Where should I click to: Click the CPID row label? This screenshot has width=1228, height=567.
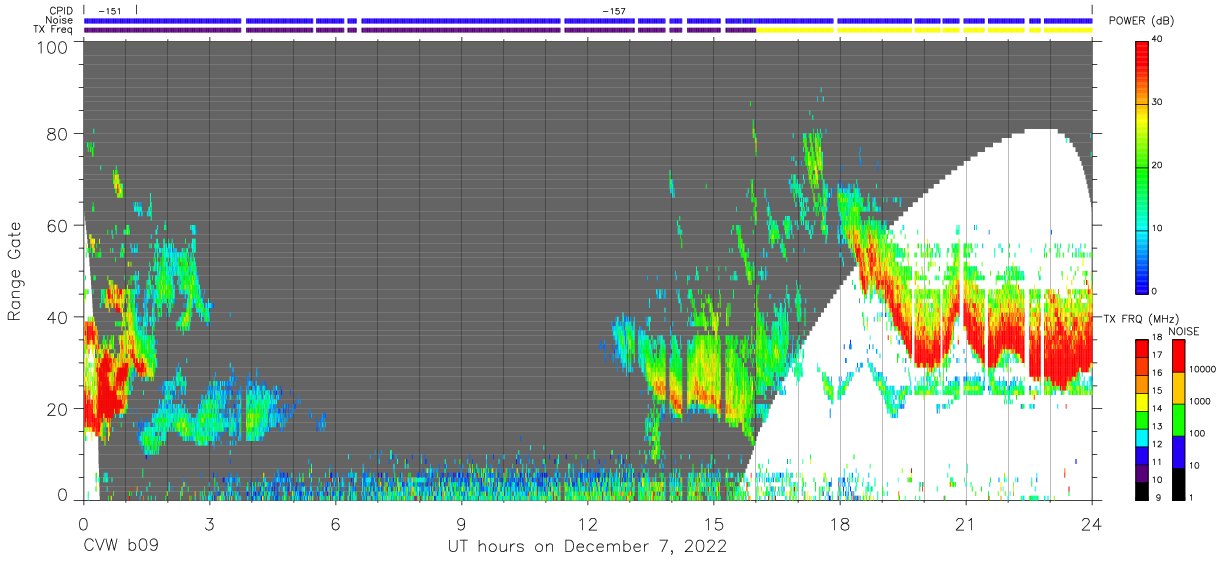[x=60, y=11]
